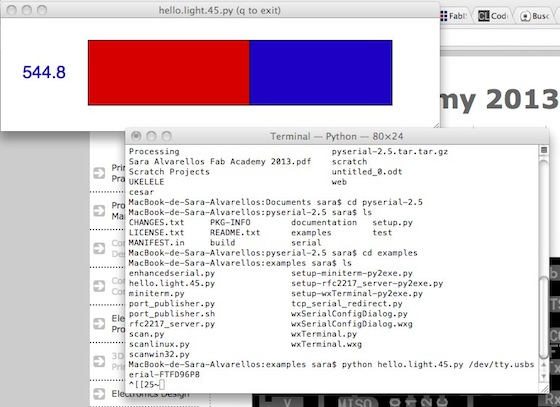Click the Busc tab favicon
The width and height of the screenshot is (560, 407).
tap(525, 16)
